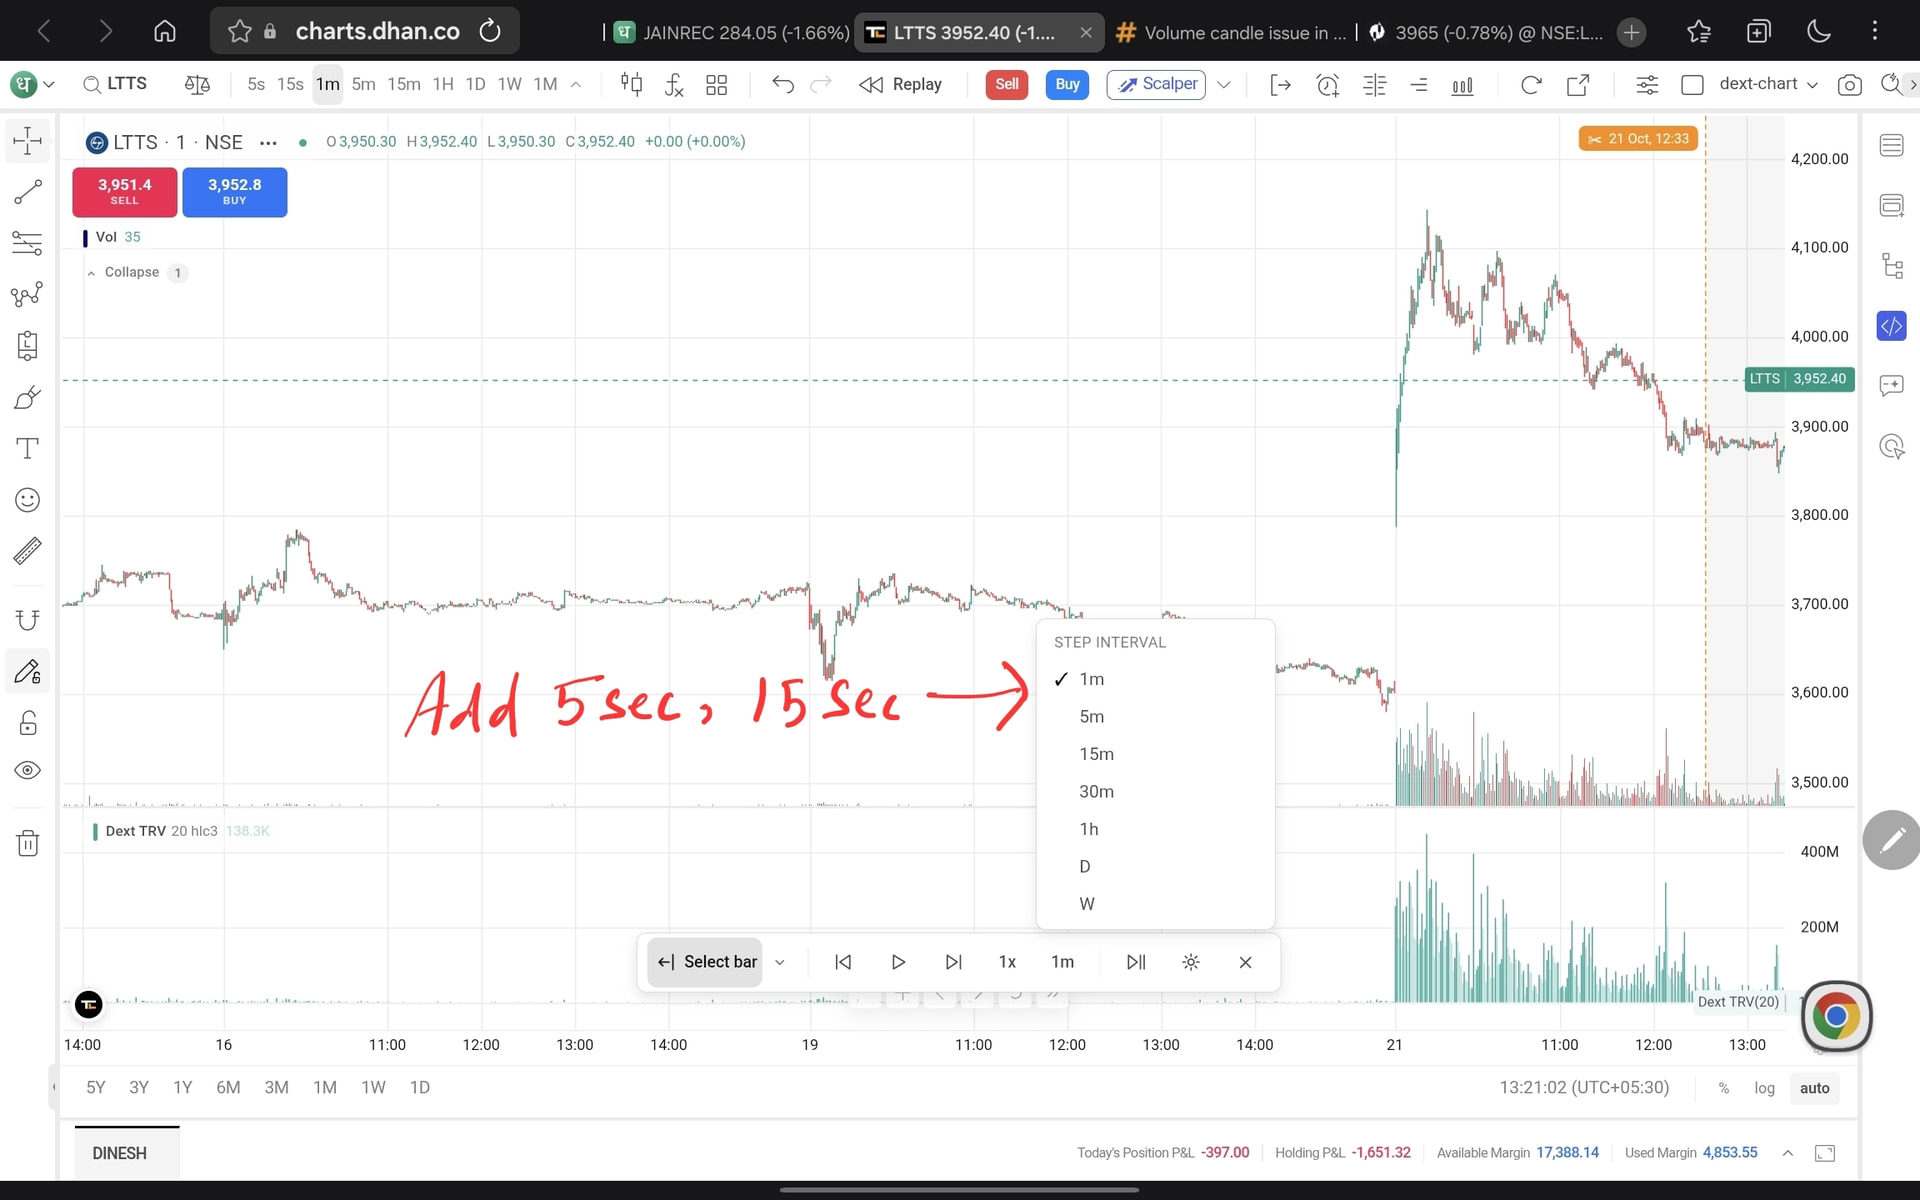The height and width of the screenshot is (1200, 1920).
Task: Open the replay interval 1m dropdown
Action: pyautogui.click(x=1062, y=962)
